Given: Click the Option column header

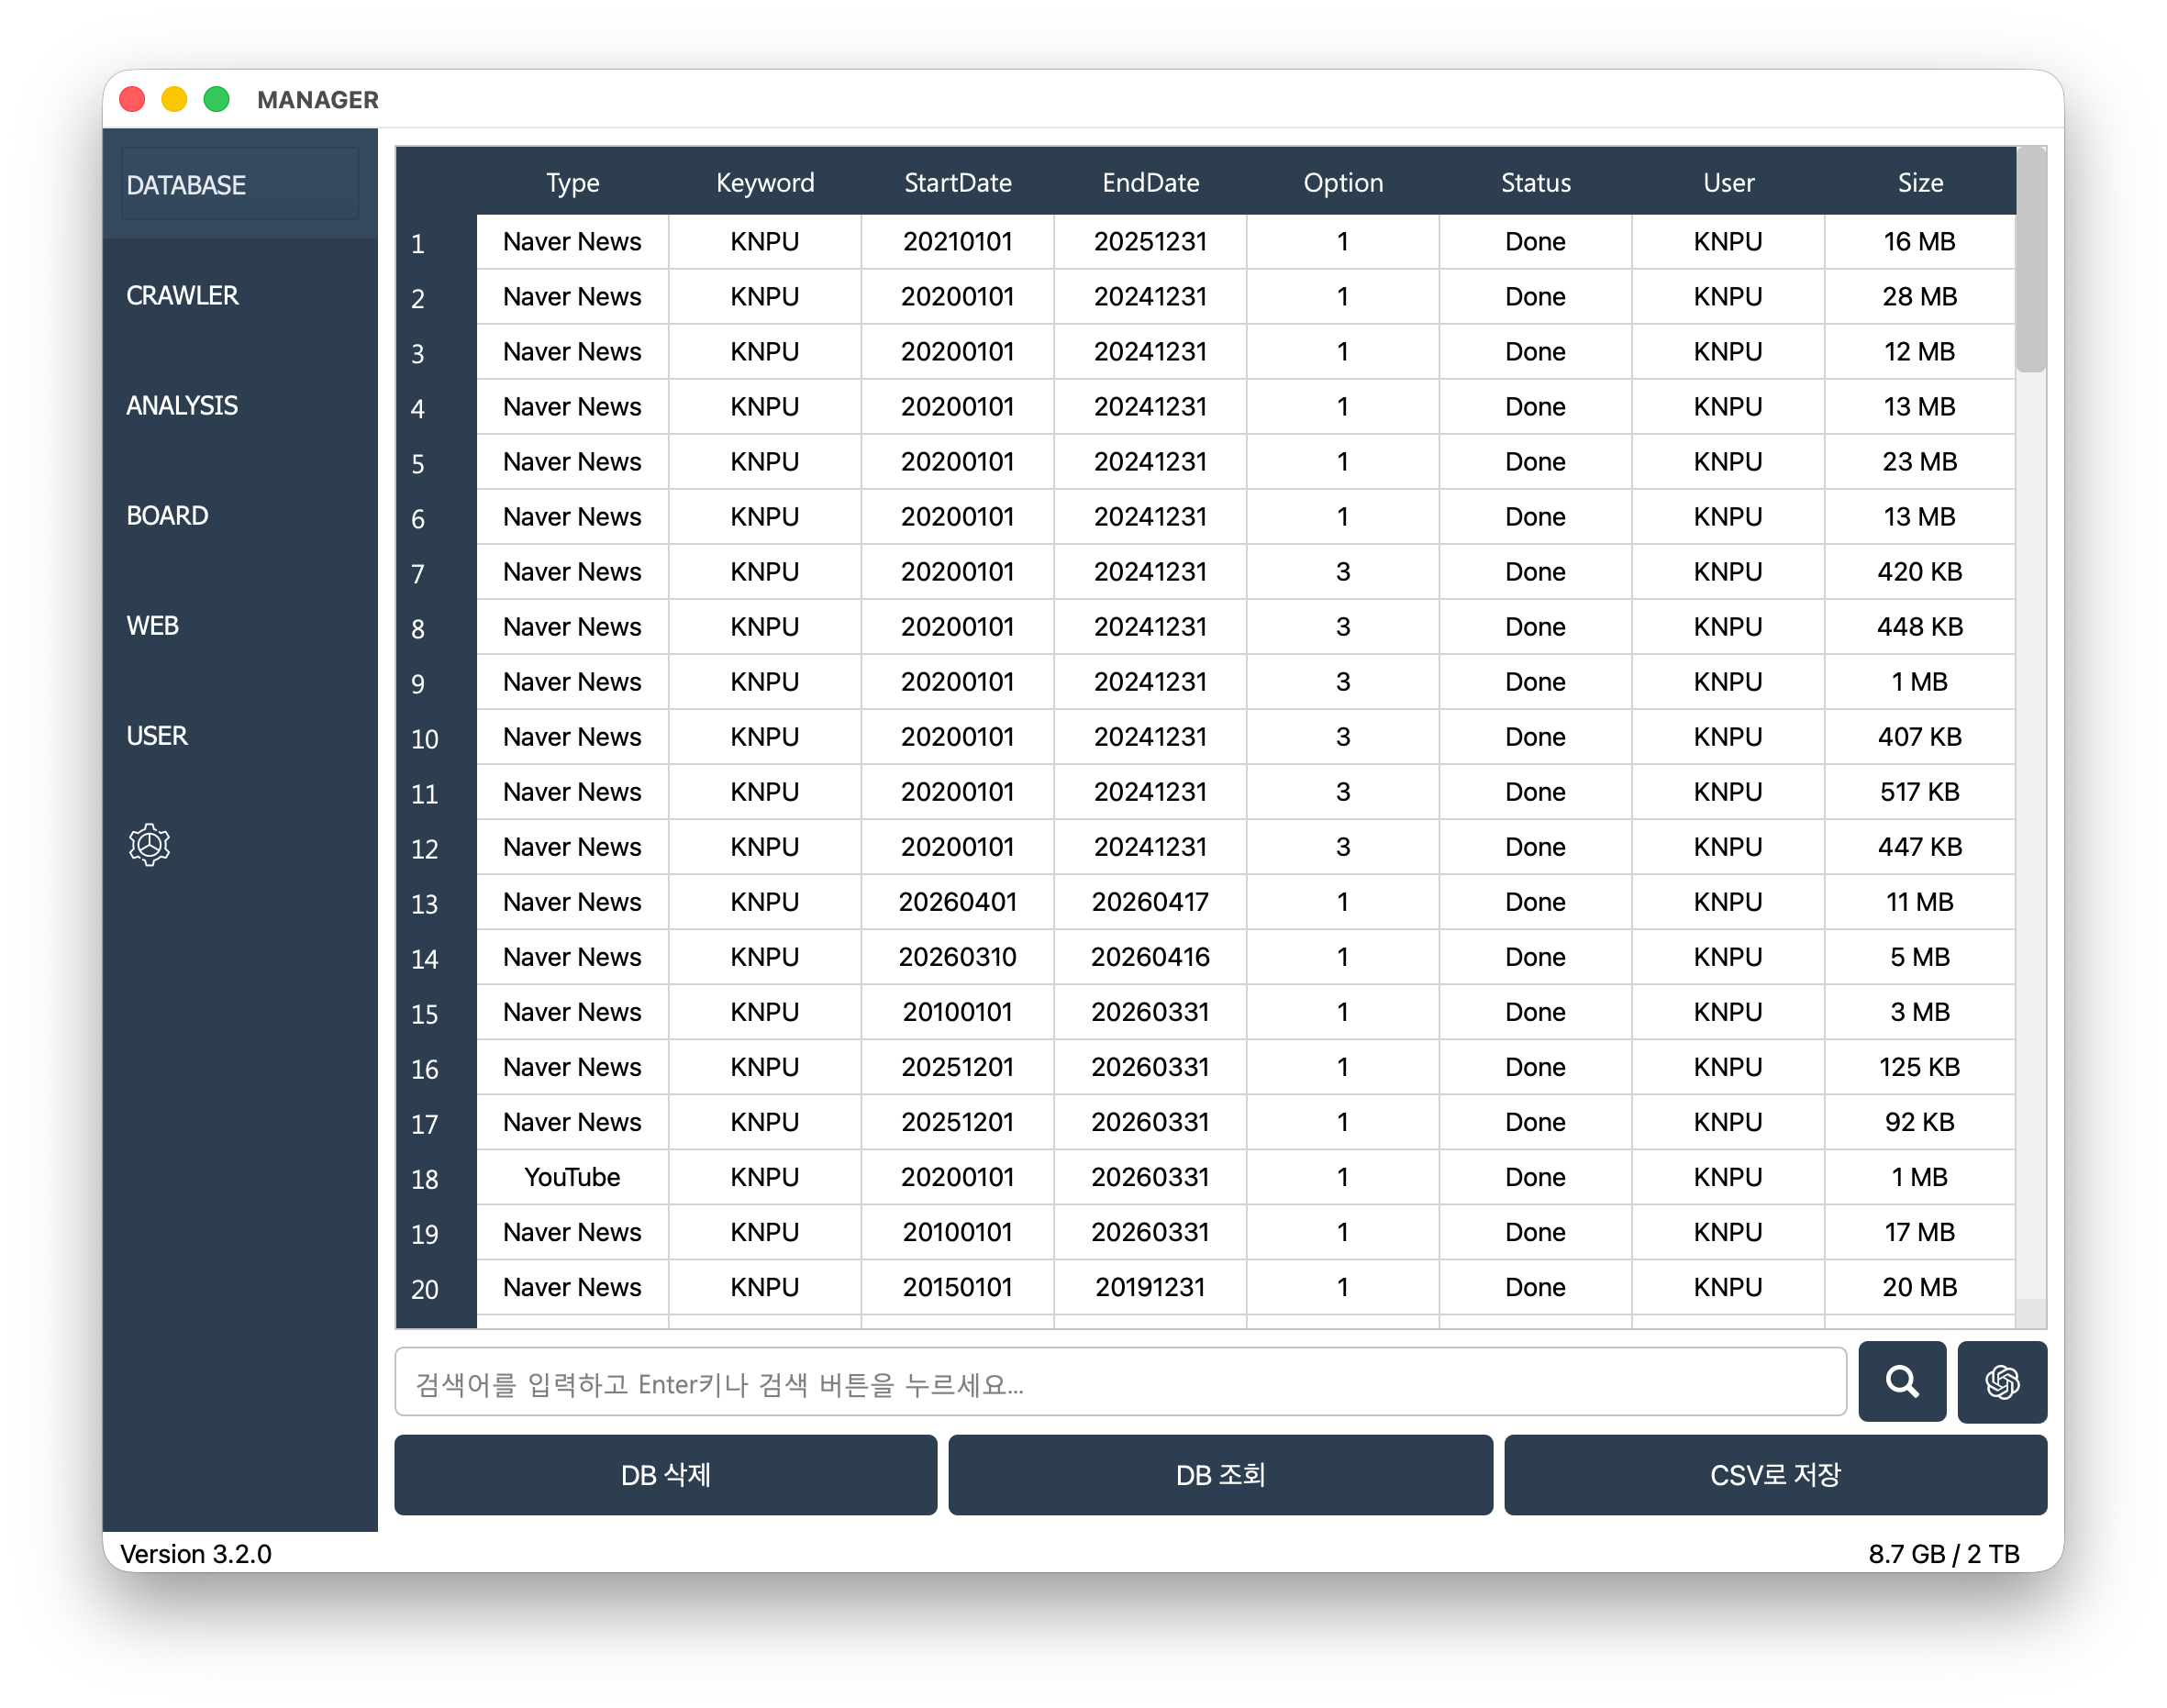Looking at the screenshot, I should [x=1342, y=182].
